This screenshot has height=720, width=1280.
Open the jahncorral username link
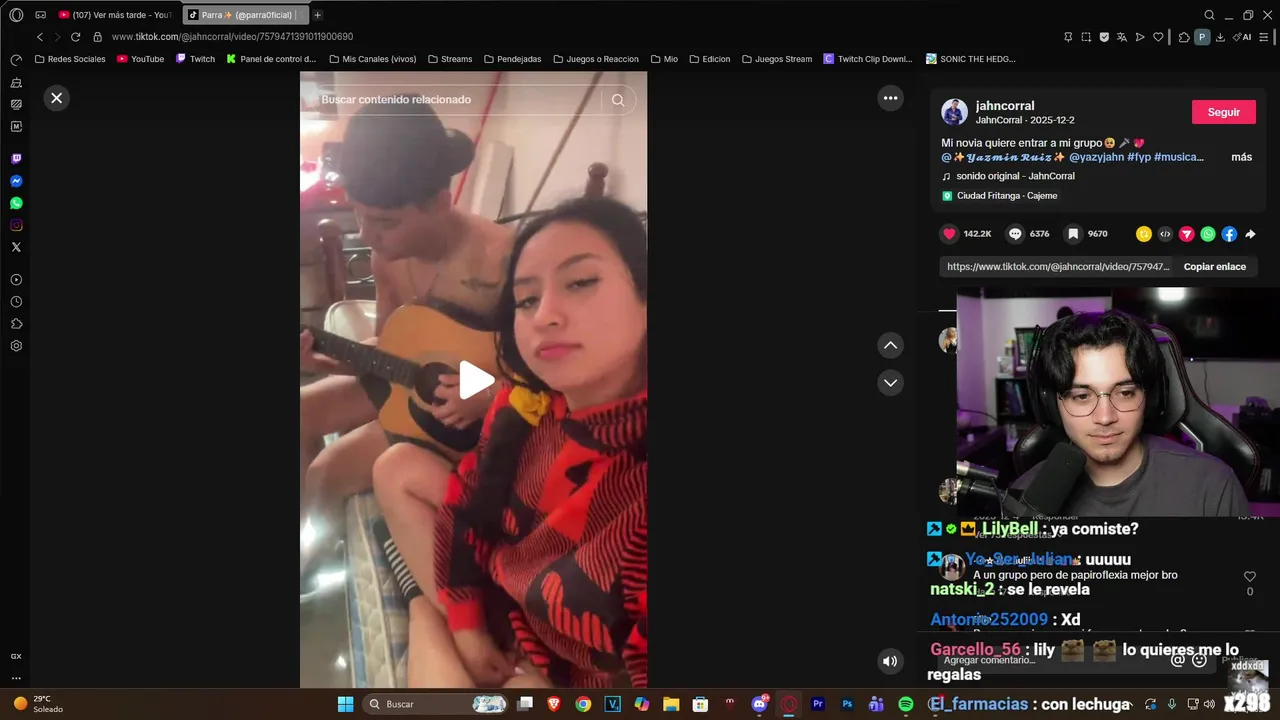pos(1005,106)
